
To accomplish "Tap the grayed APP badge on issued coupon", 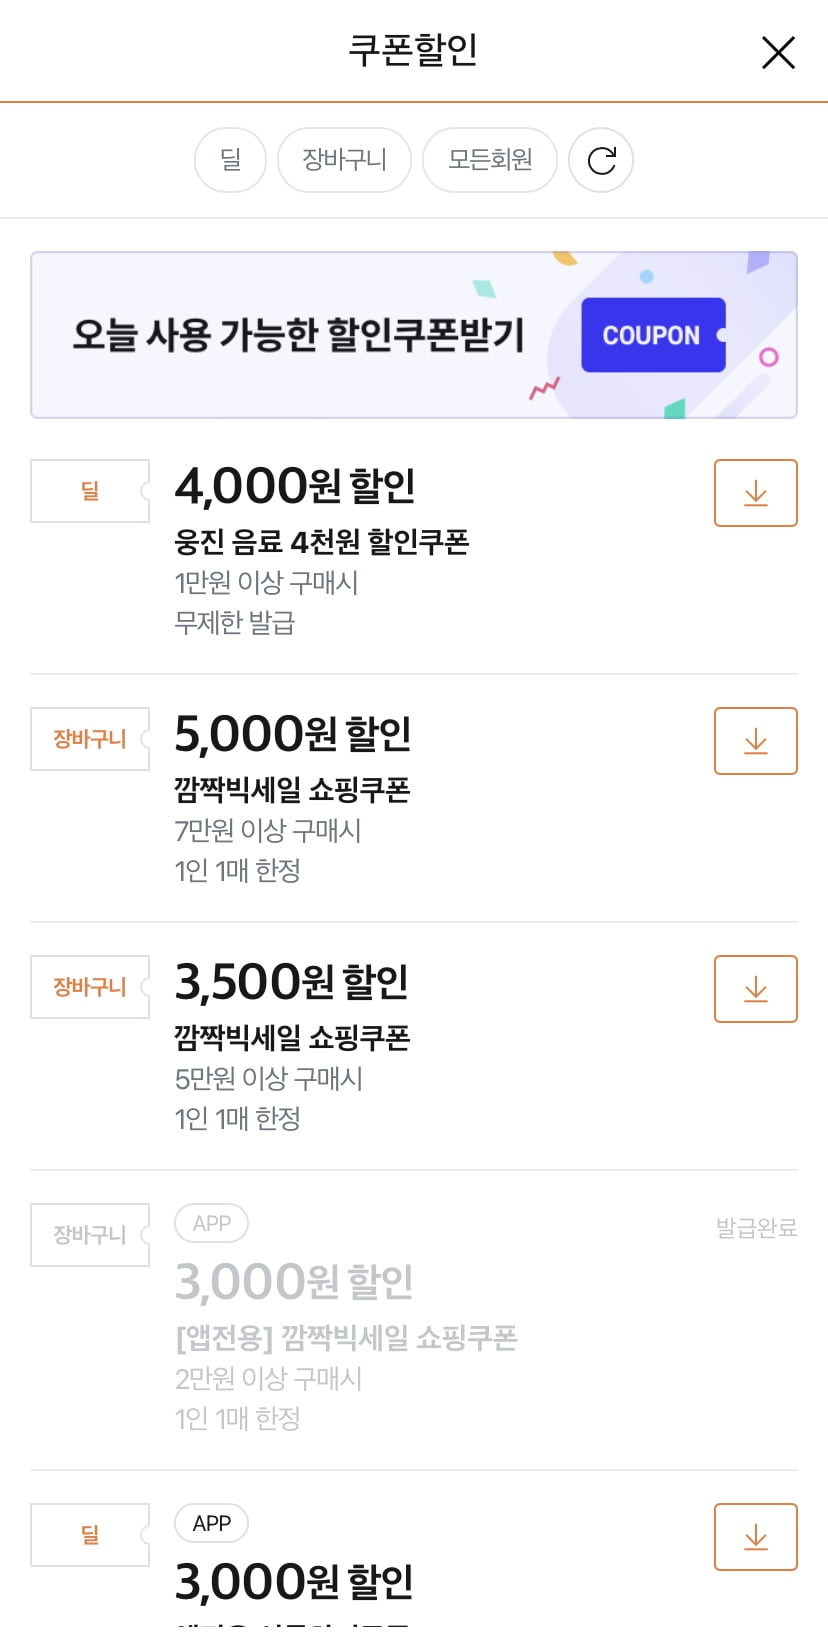I will tap(212, 1223).
